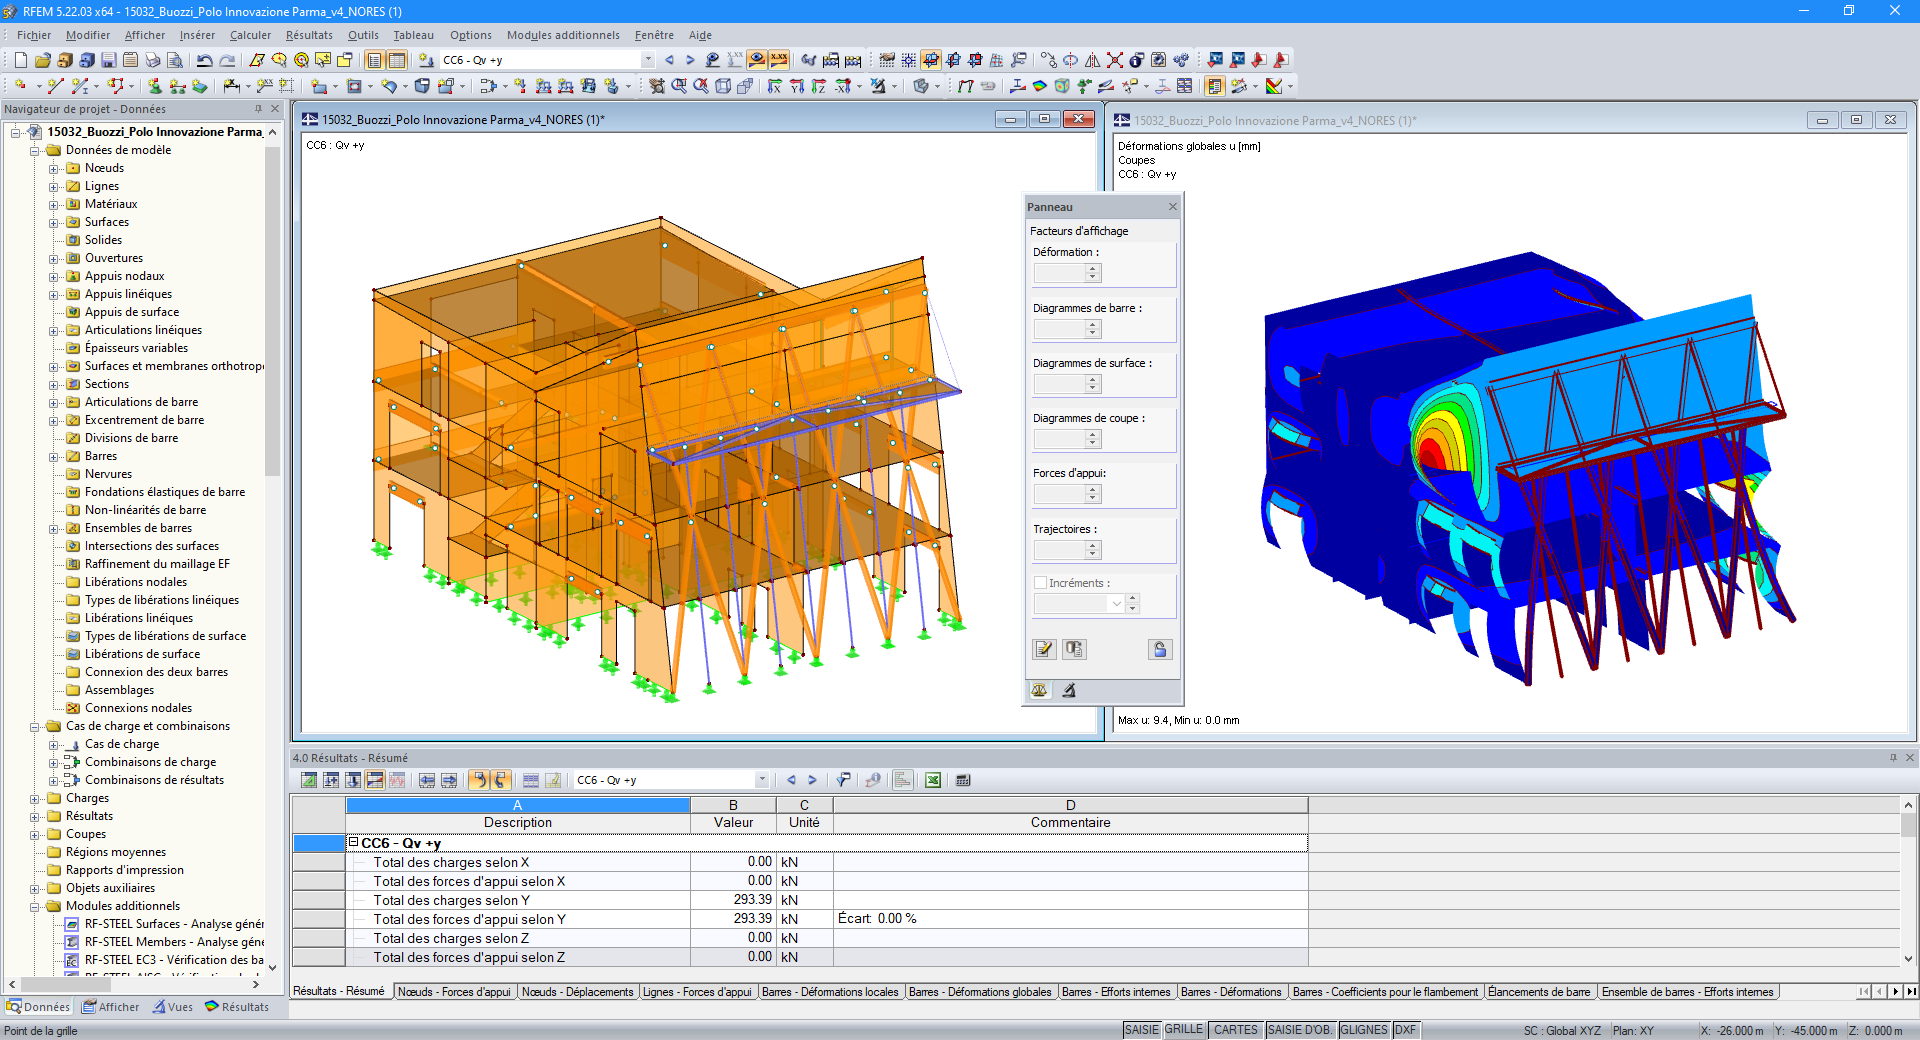Toggle first highlighted arrow button in results table toolbar
The height and width of the screenshot is (1040, 1920).
[x=479, y=780]
